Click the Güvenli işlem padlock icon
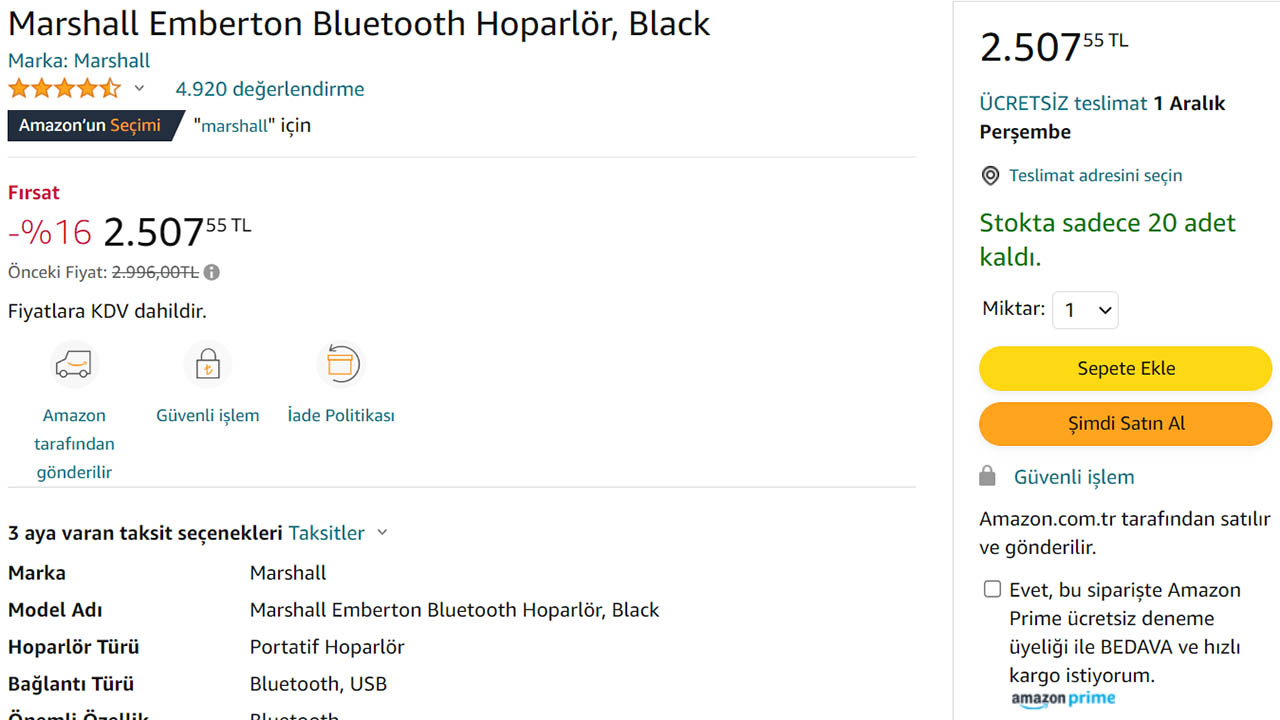The height and width of the screenshot is (720, 1280). pyautogui.click(x=207, y=364)
